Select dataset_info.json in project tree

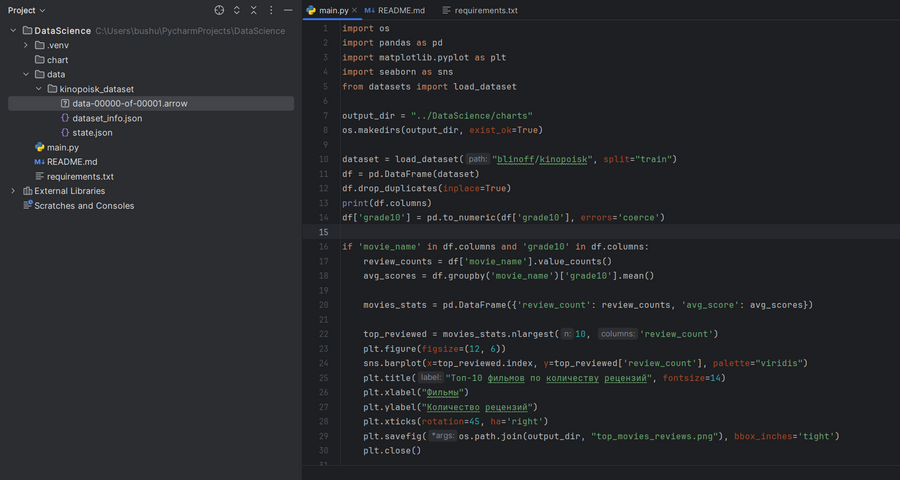pyautogui.click(x=106, y=118)
